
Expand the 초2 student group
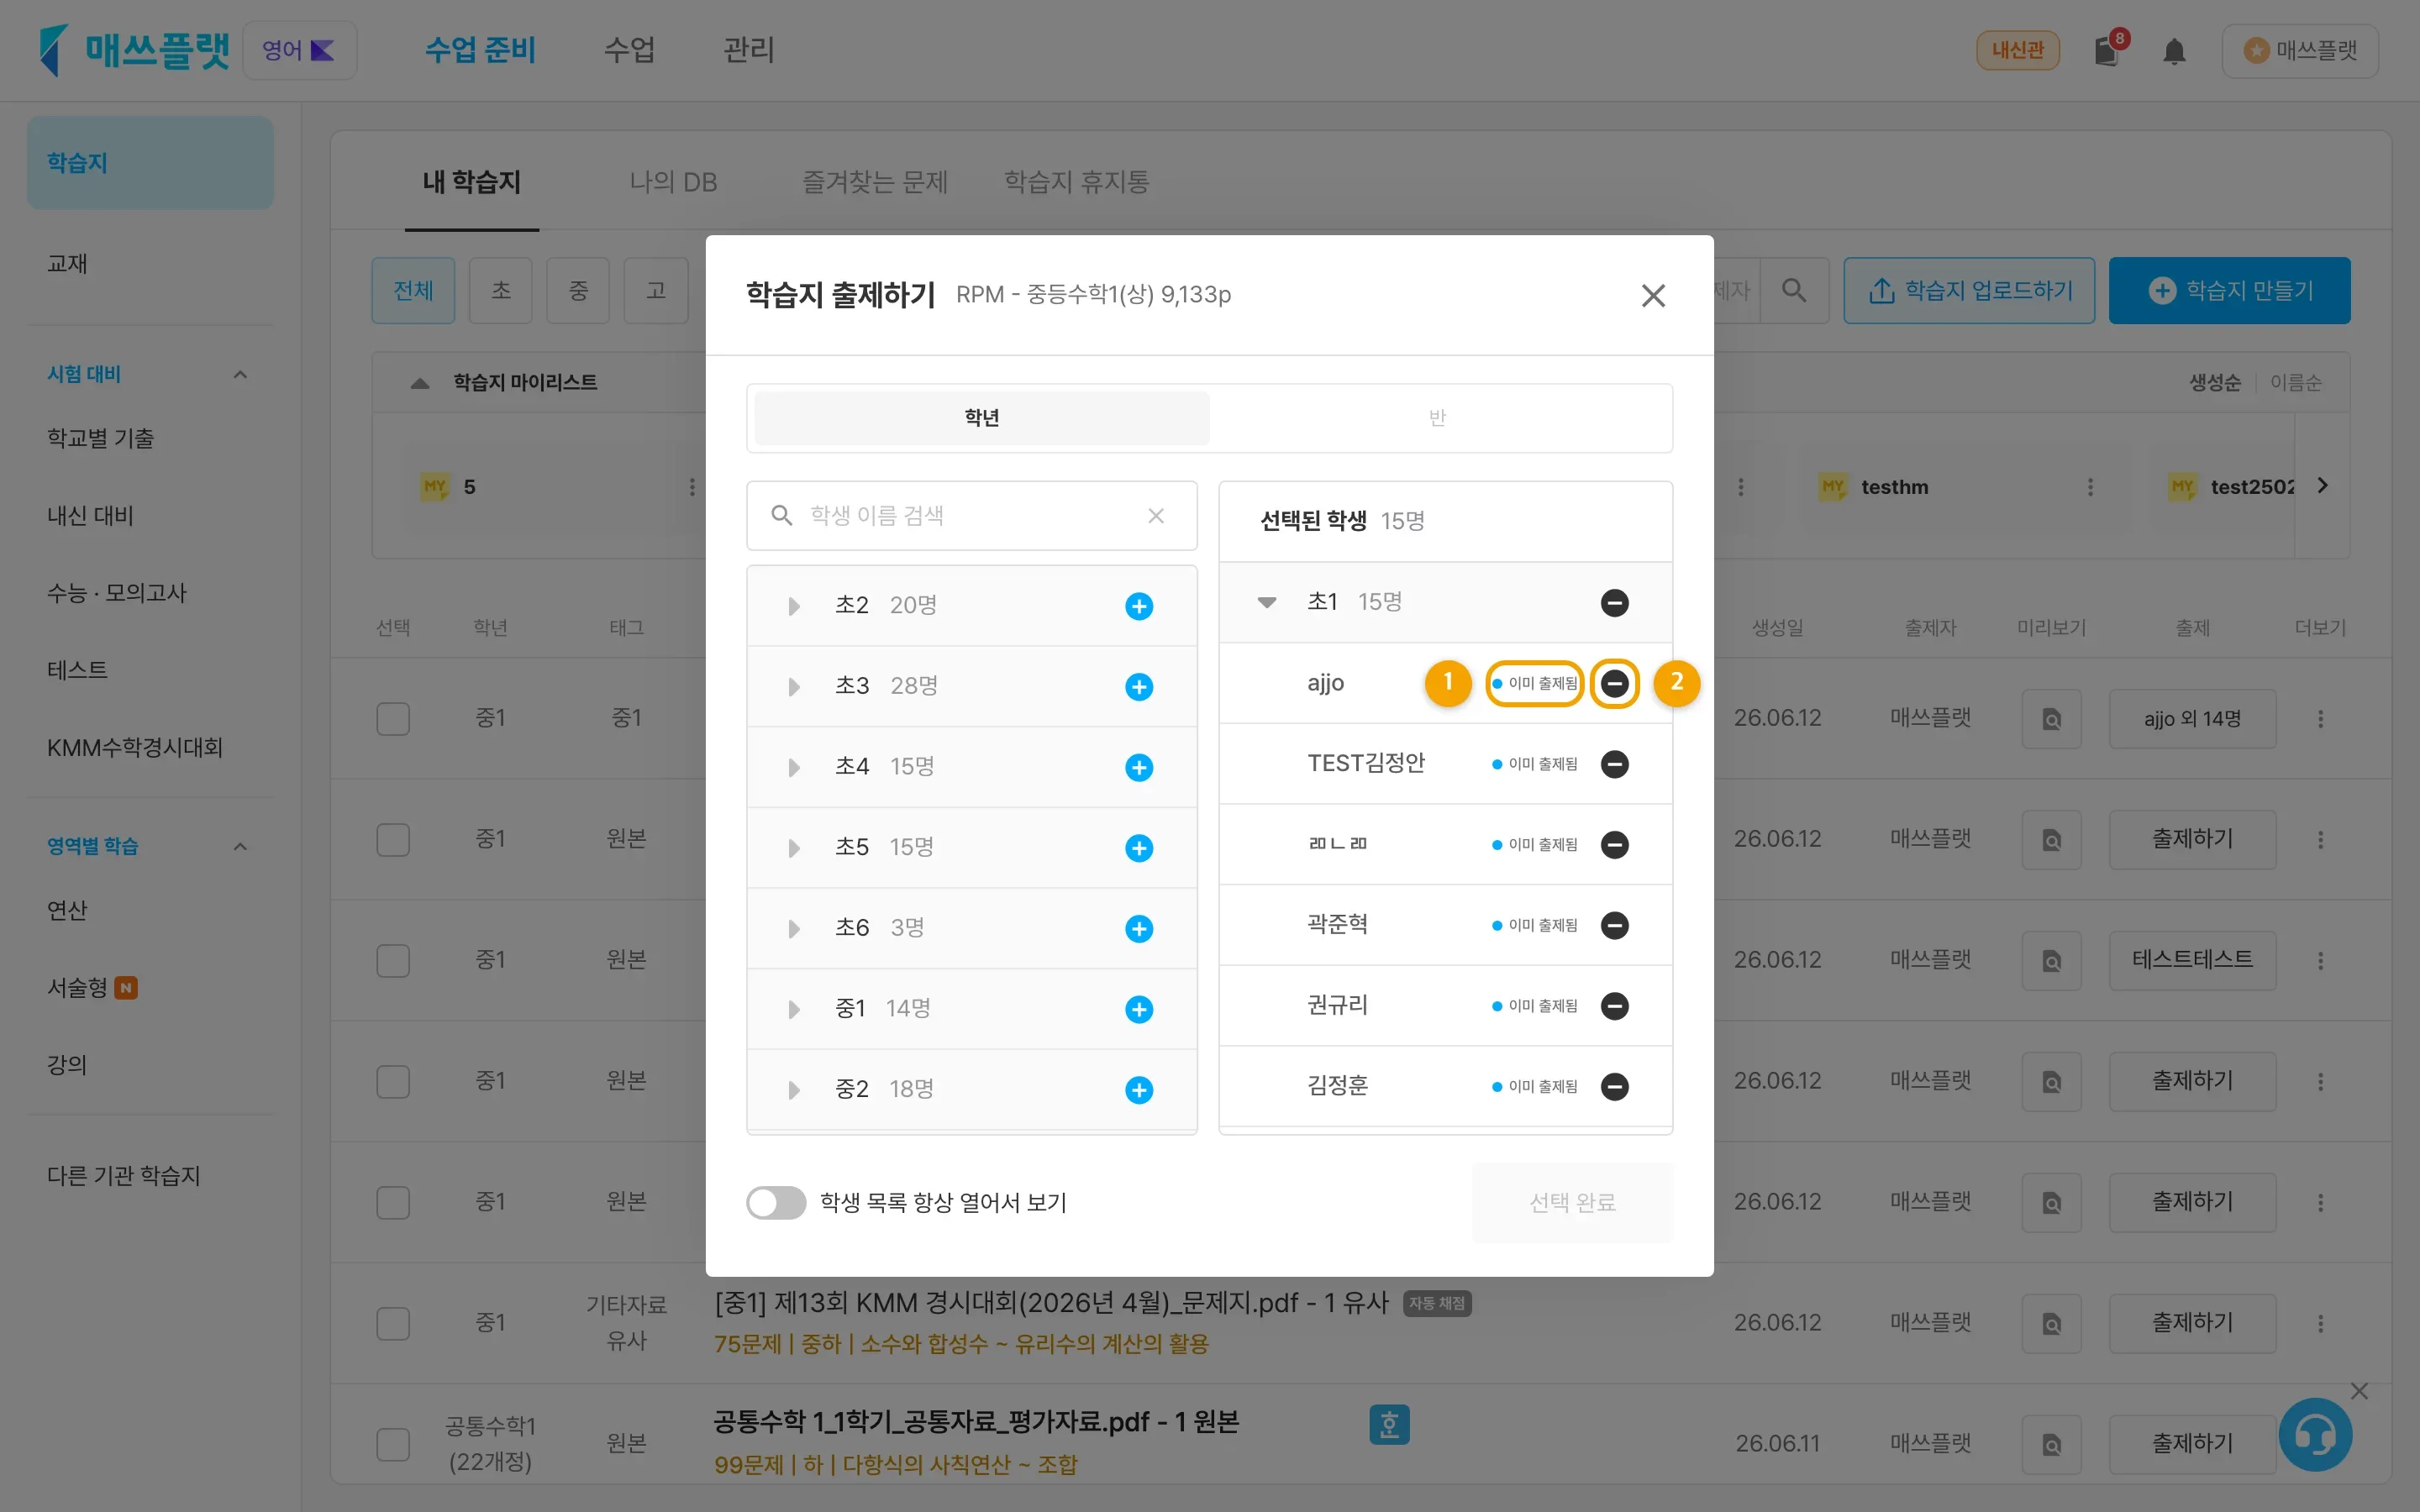pyautogui.click(x=793, y=606)
